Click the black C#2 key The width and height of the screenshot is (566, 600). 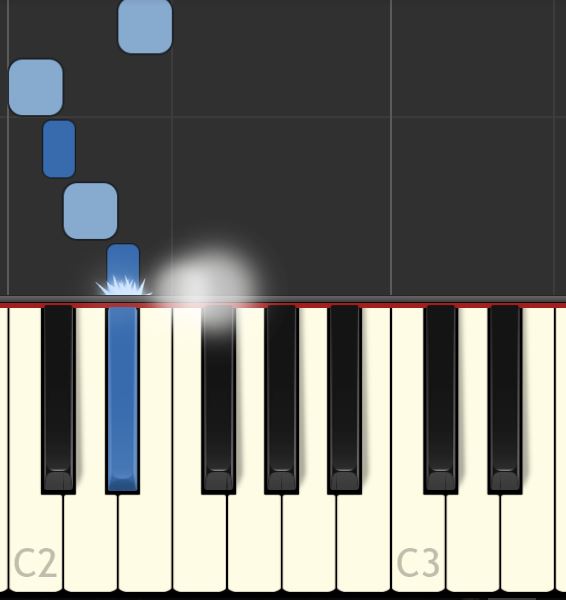[58, 398]
